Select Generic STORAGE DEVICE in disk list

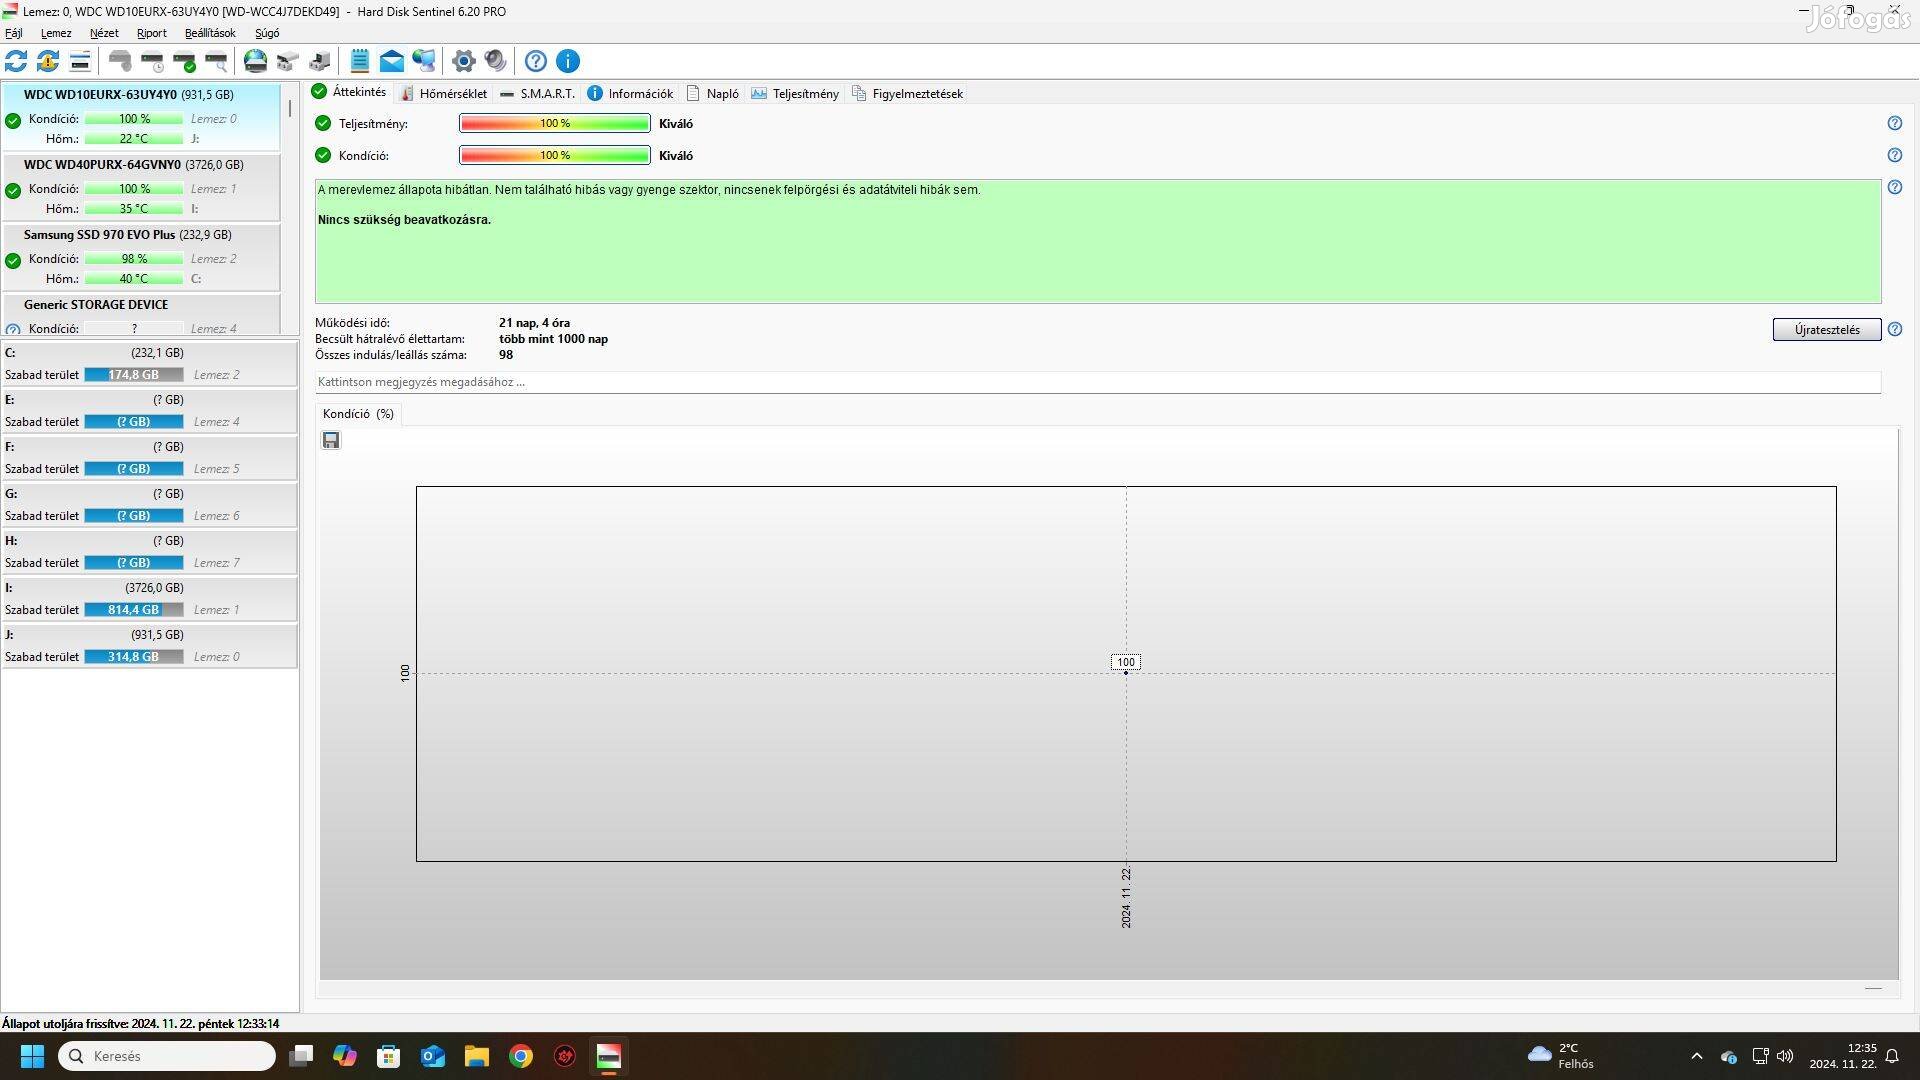[141, 315]
